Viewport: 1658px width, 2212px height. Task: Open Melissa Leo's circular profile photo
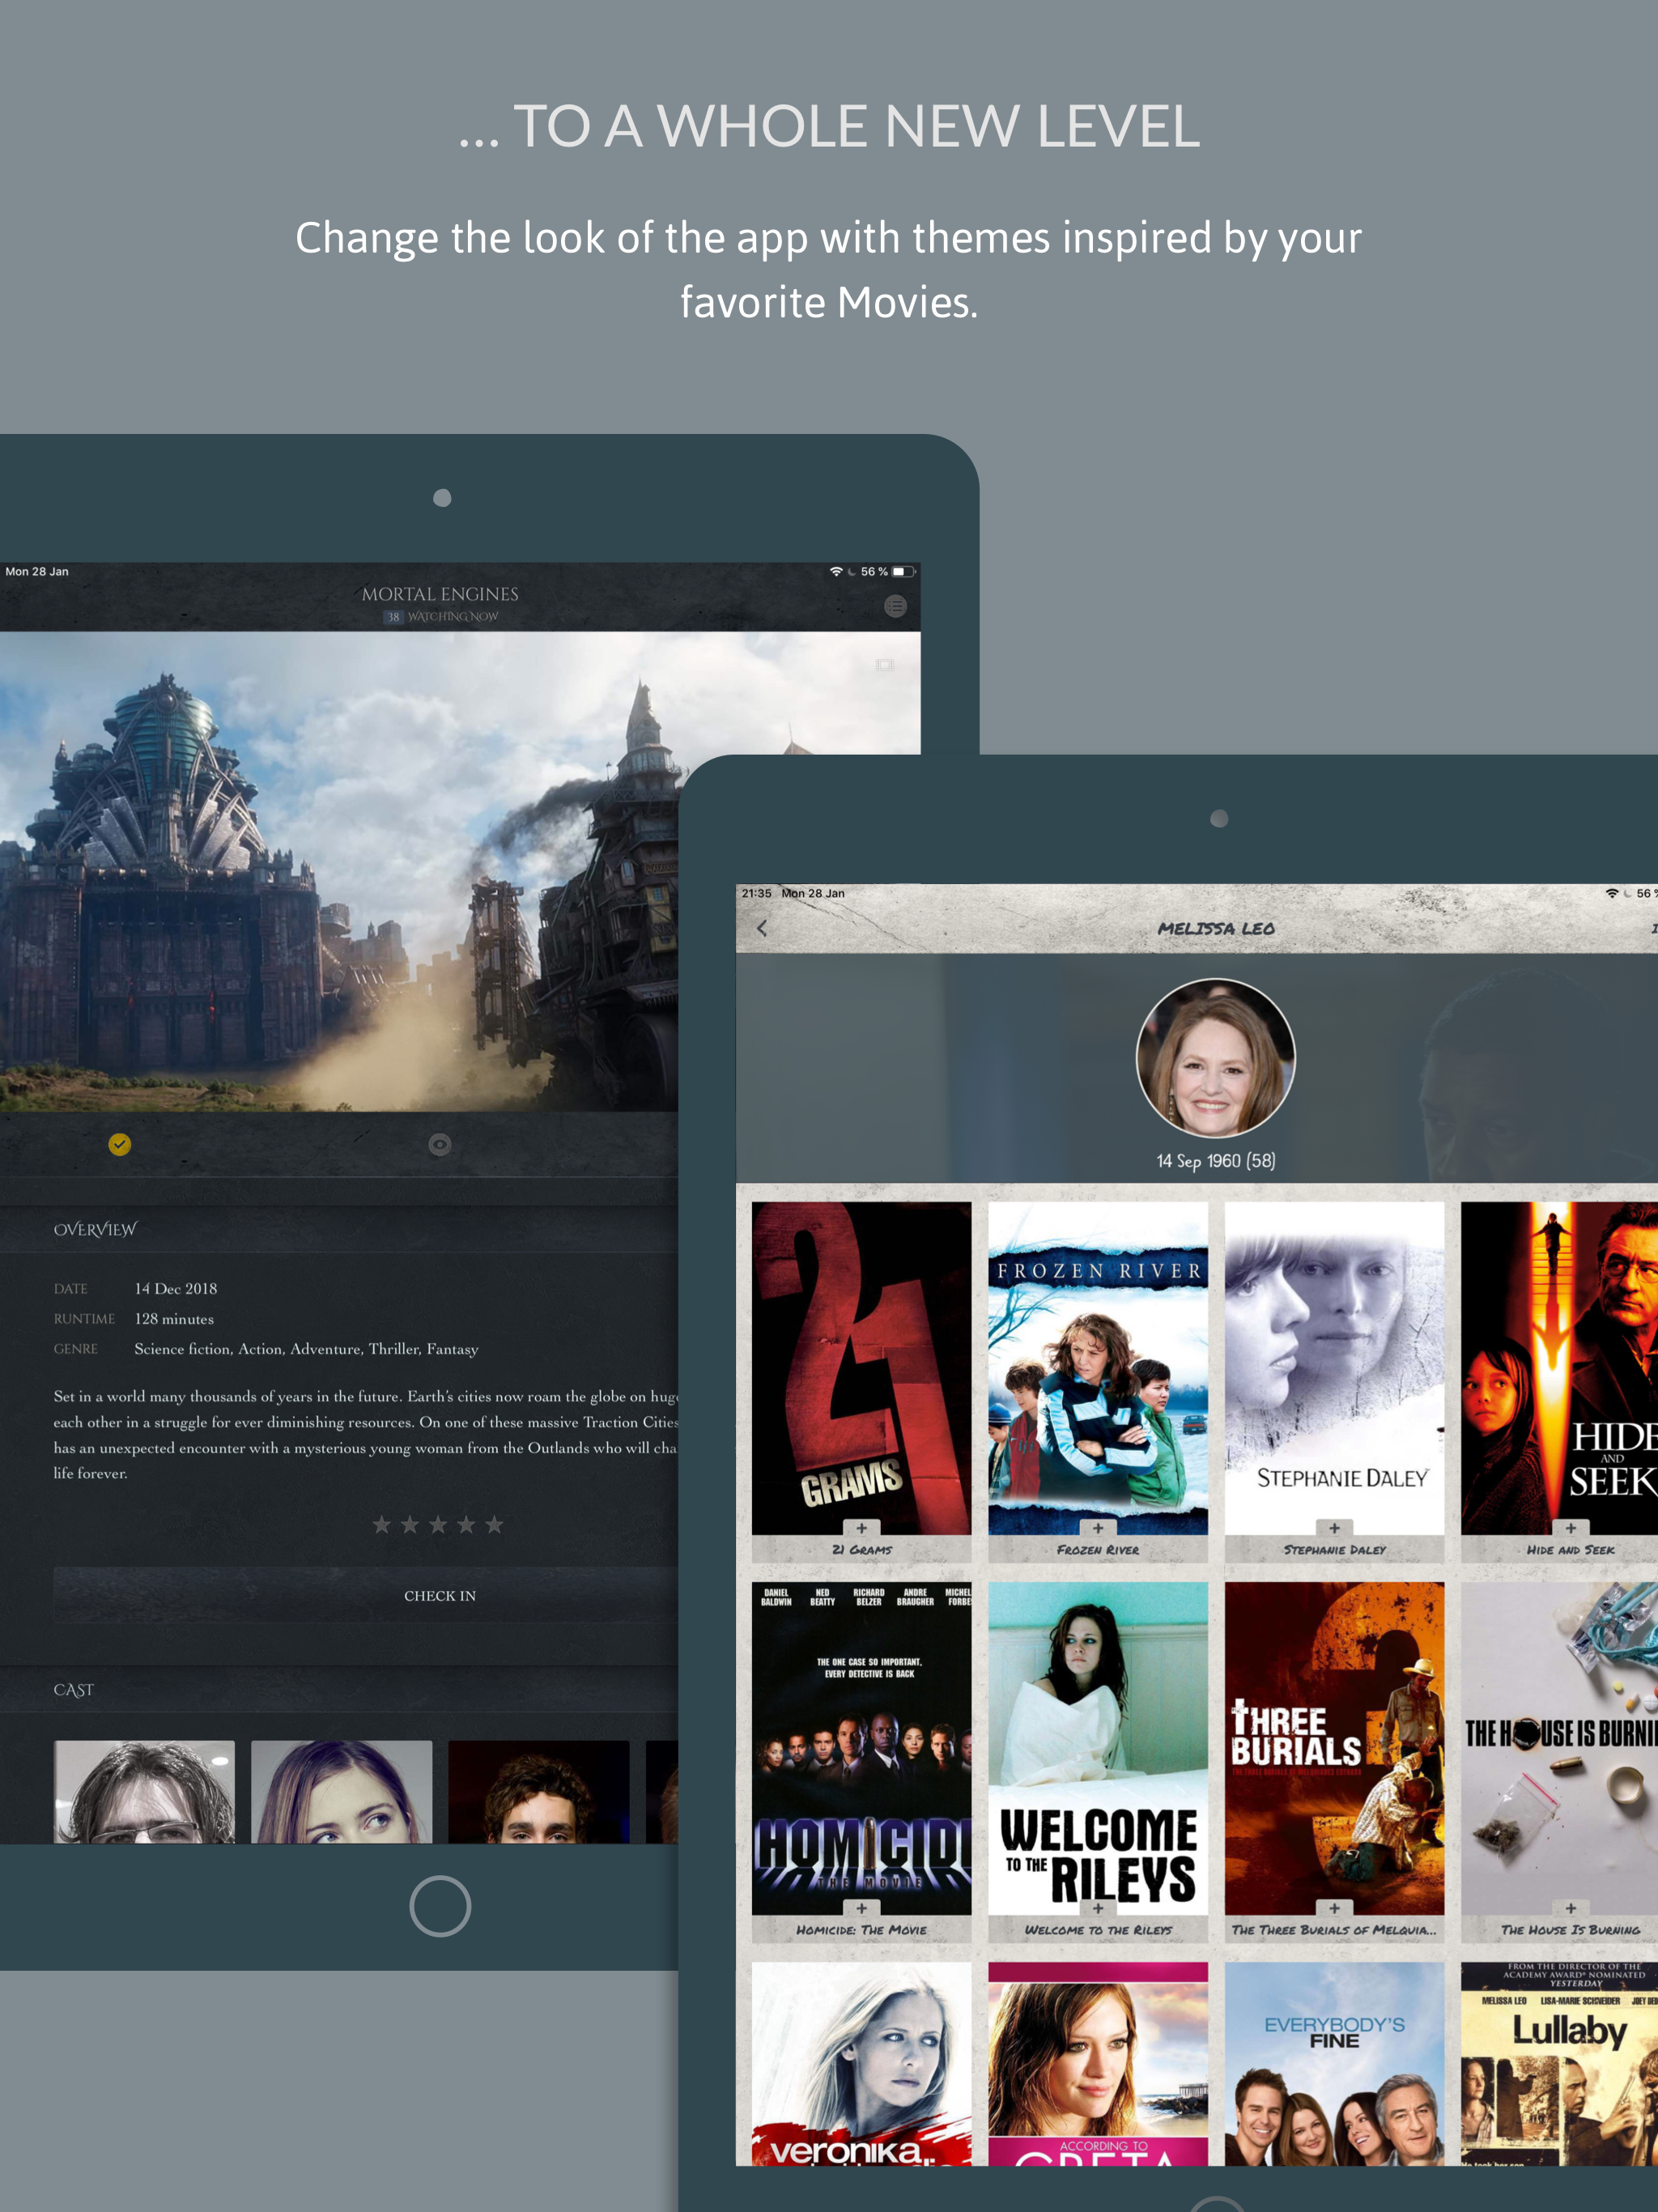pos(1216,1058)
